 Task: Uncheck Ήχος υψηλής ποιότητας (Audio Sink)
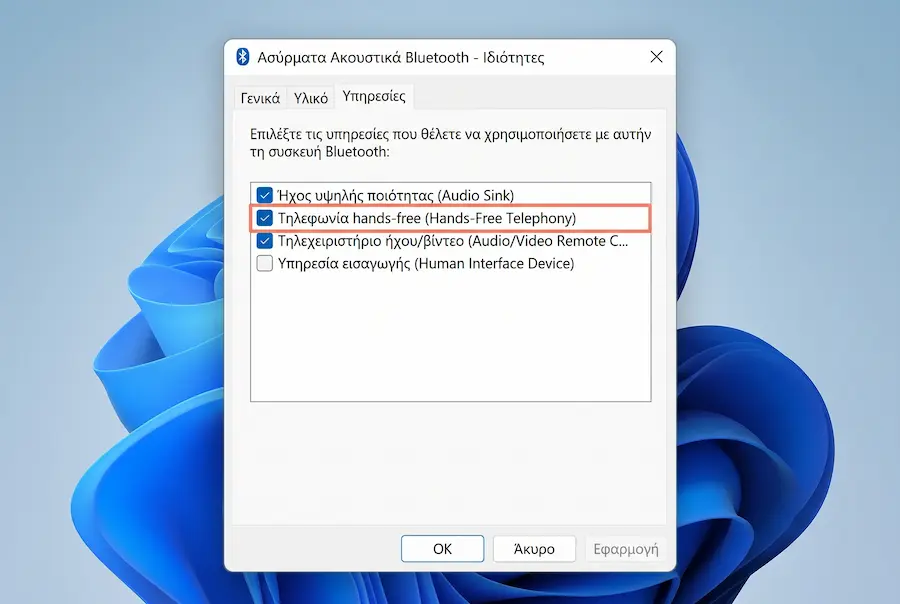click(265, 195)
